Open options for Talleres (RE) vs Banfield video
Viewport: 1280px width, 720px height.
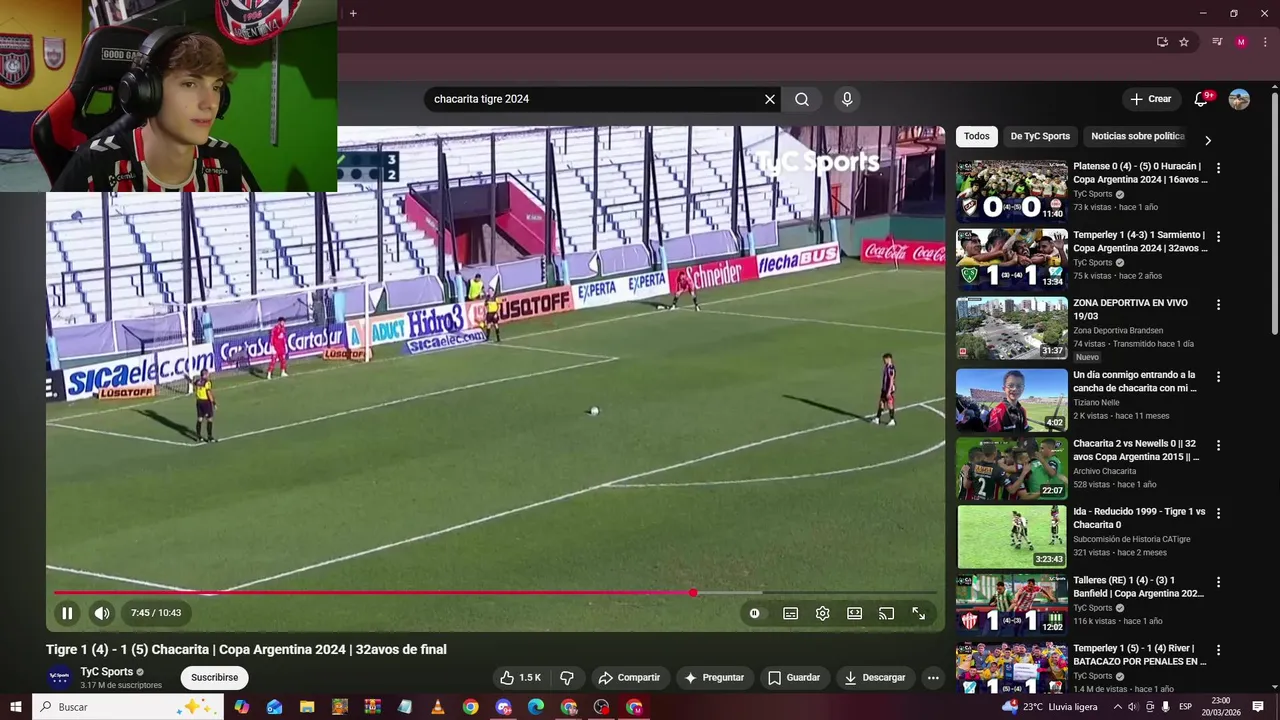(1218, 582)
